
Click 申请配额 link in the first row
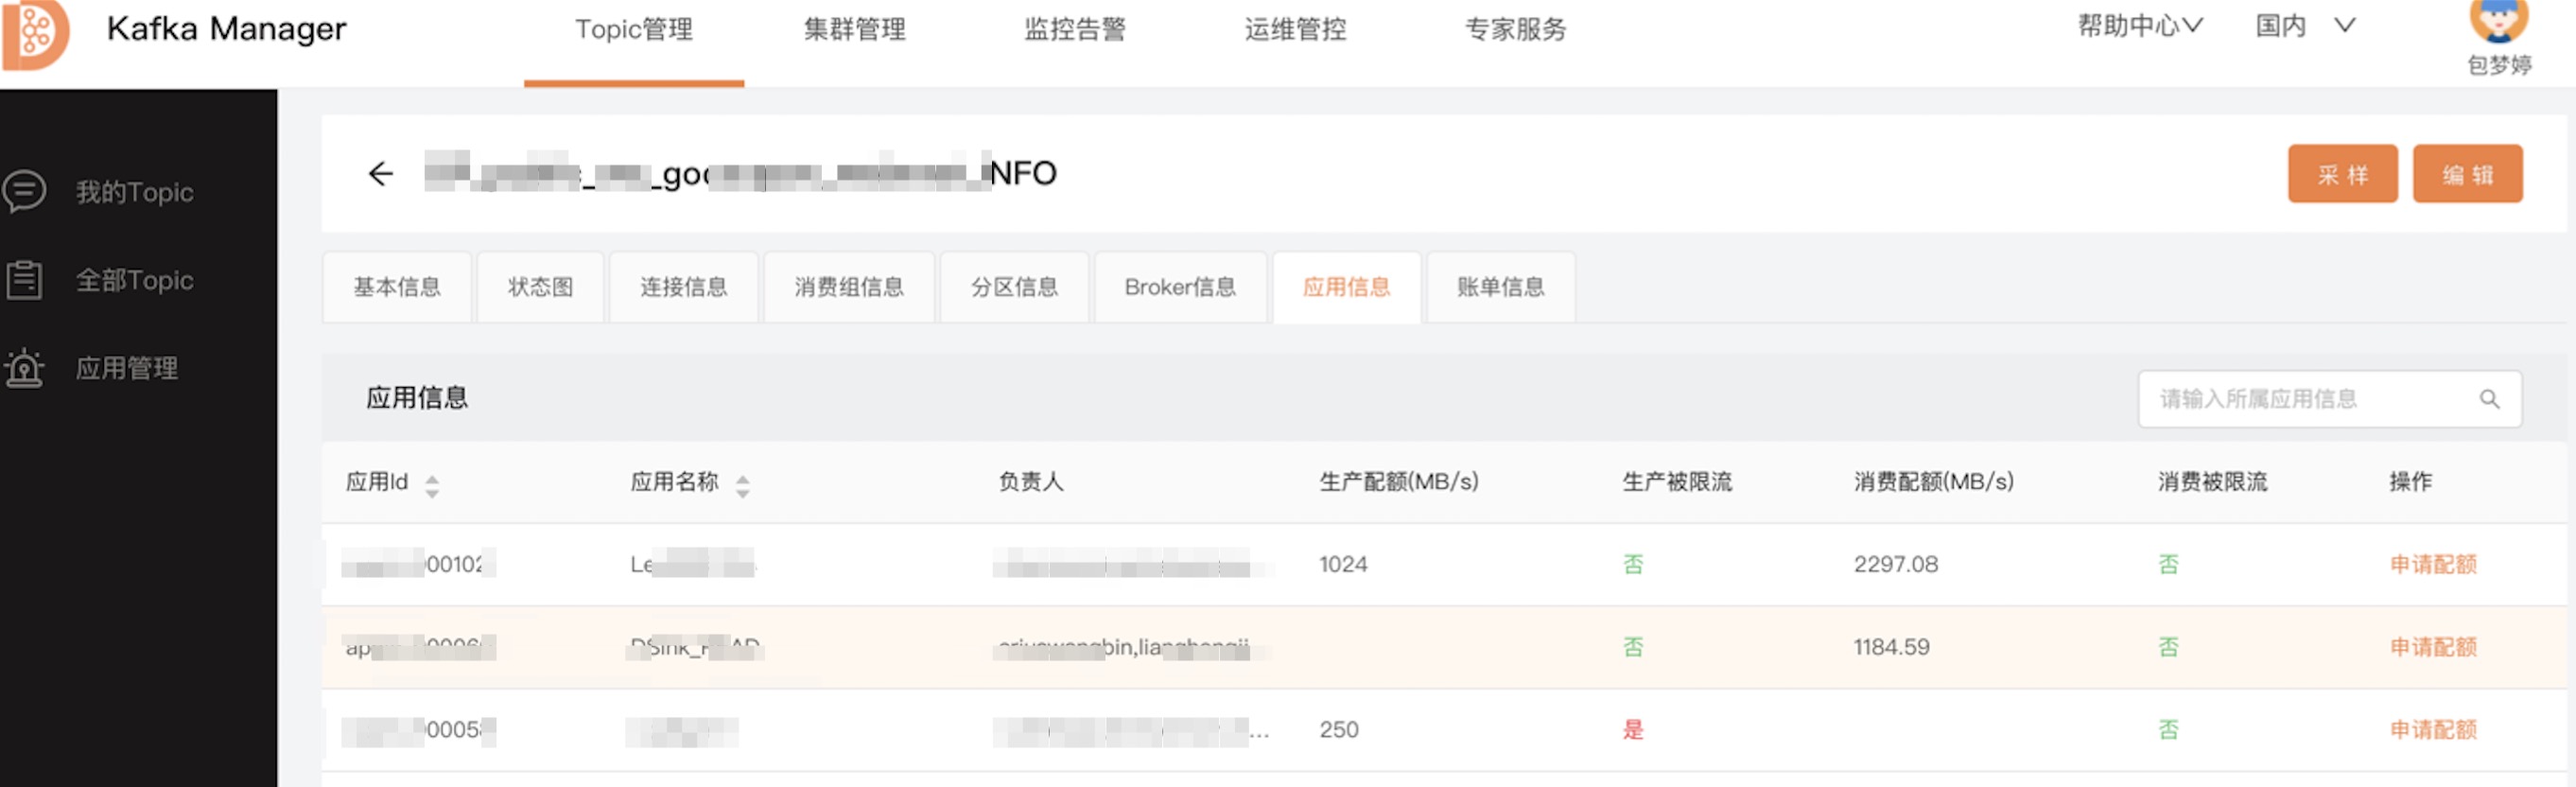coord(2432,564)
